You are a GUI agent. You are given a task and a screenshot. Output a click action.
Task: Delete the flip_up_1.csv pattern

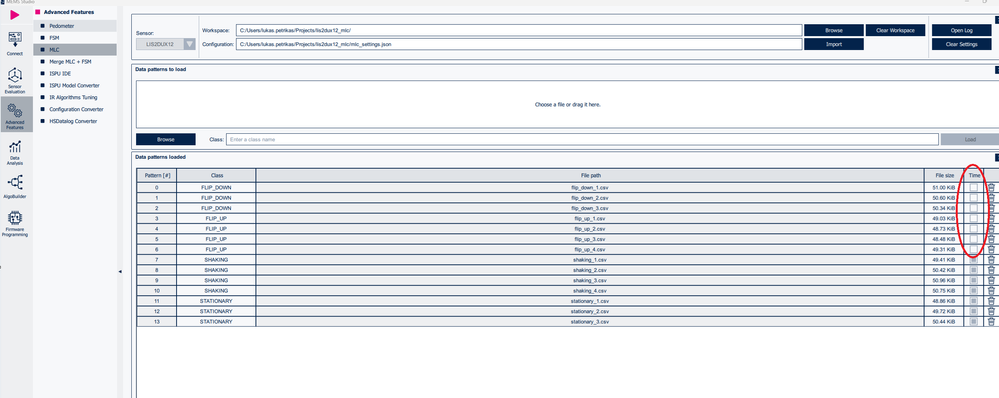(x=991, y=218)
